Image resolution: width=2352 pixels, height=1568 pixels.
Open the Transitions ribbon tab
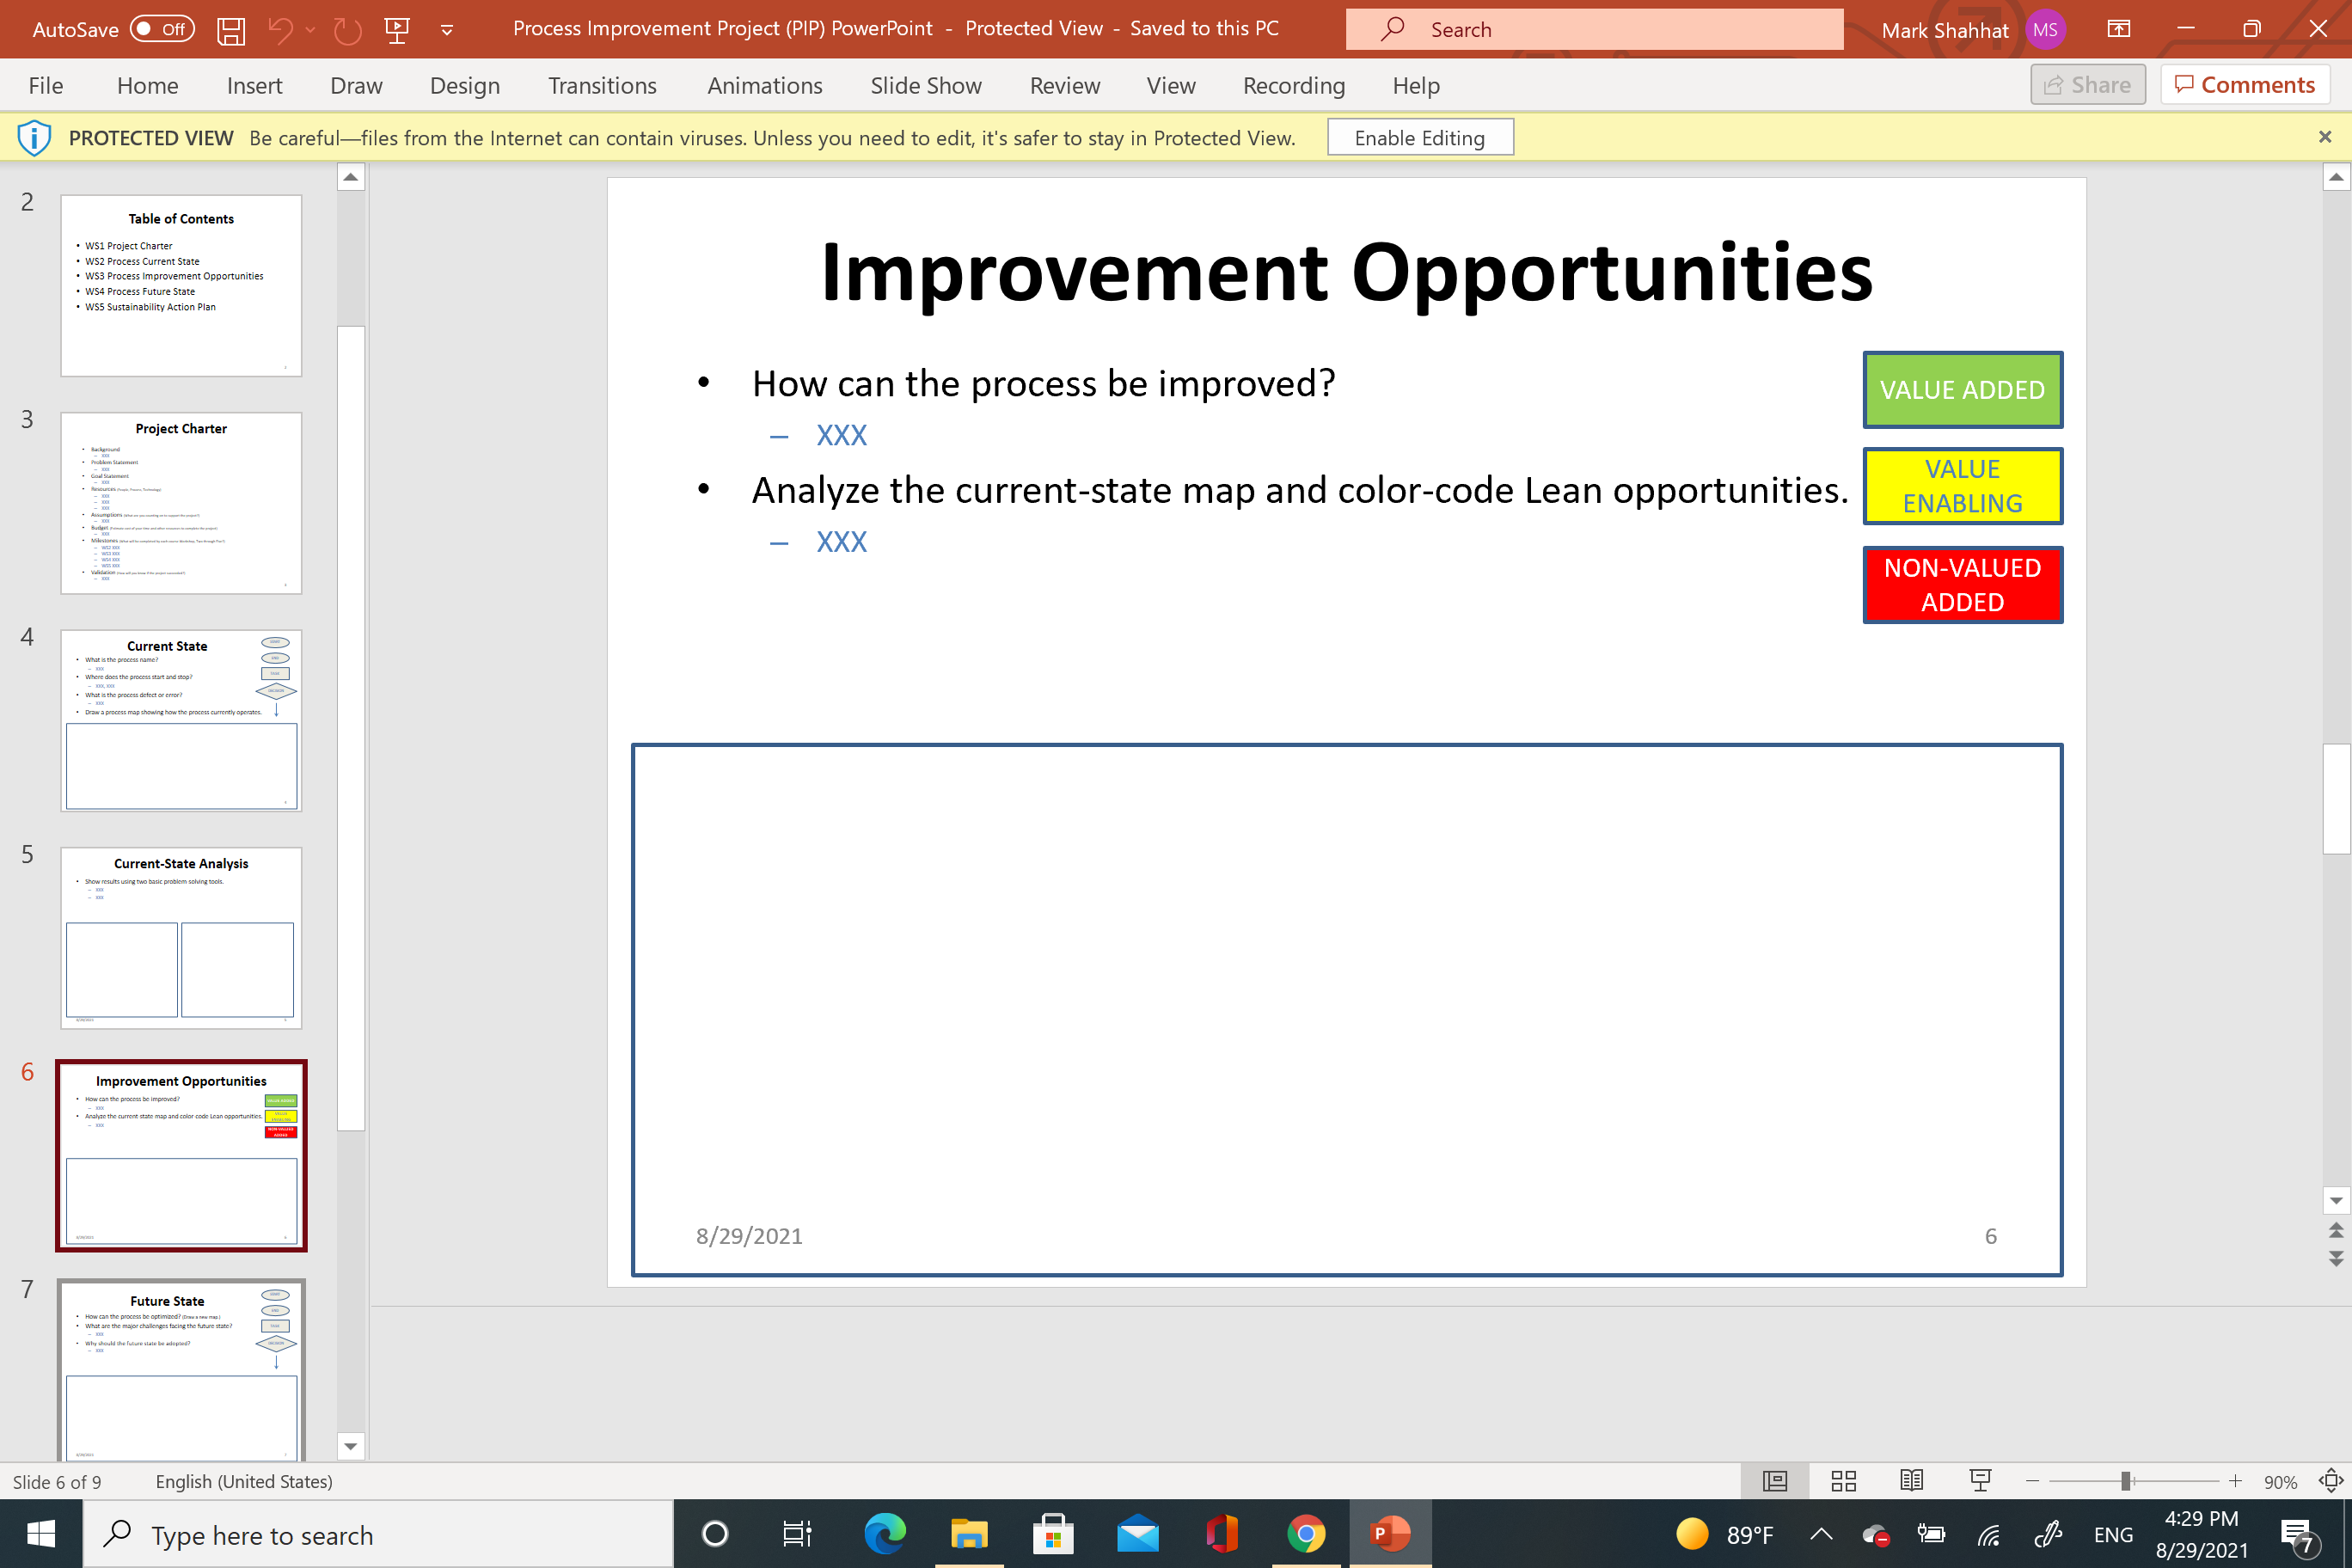602,86
